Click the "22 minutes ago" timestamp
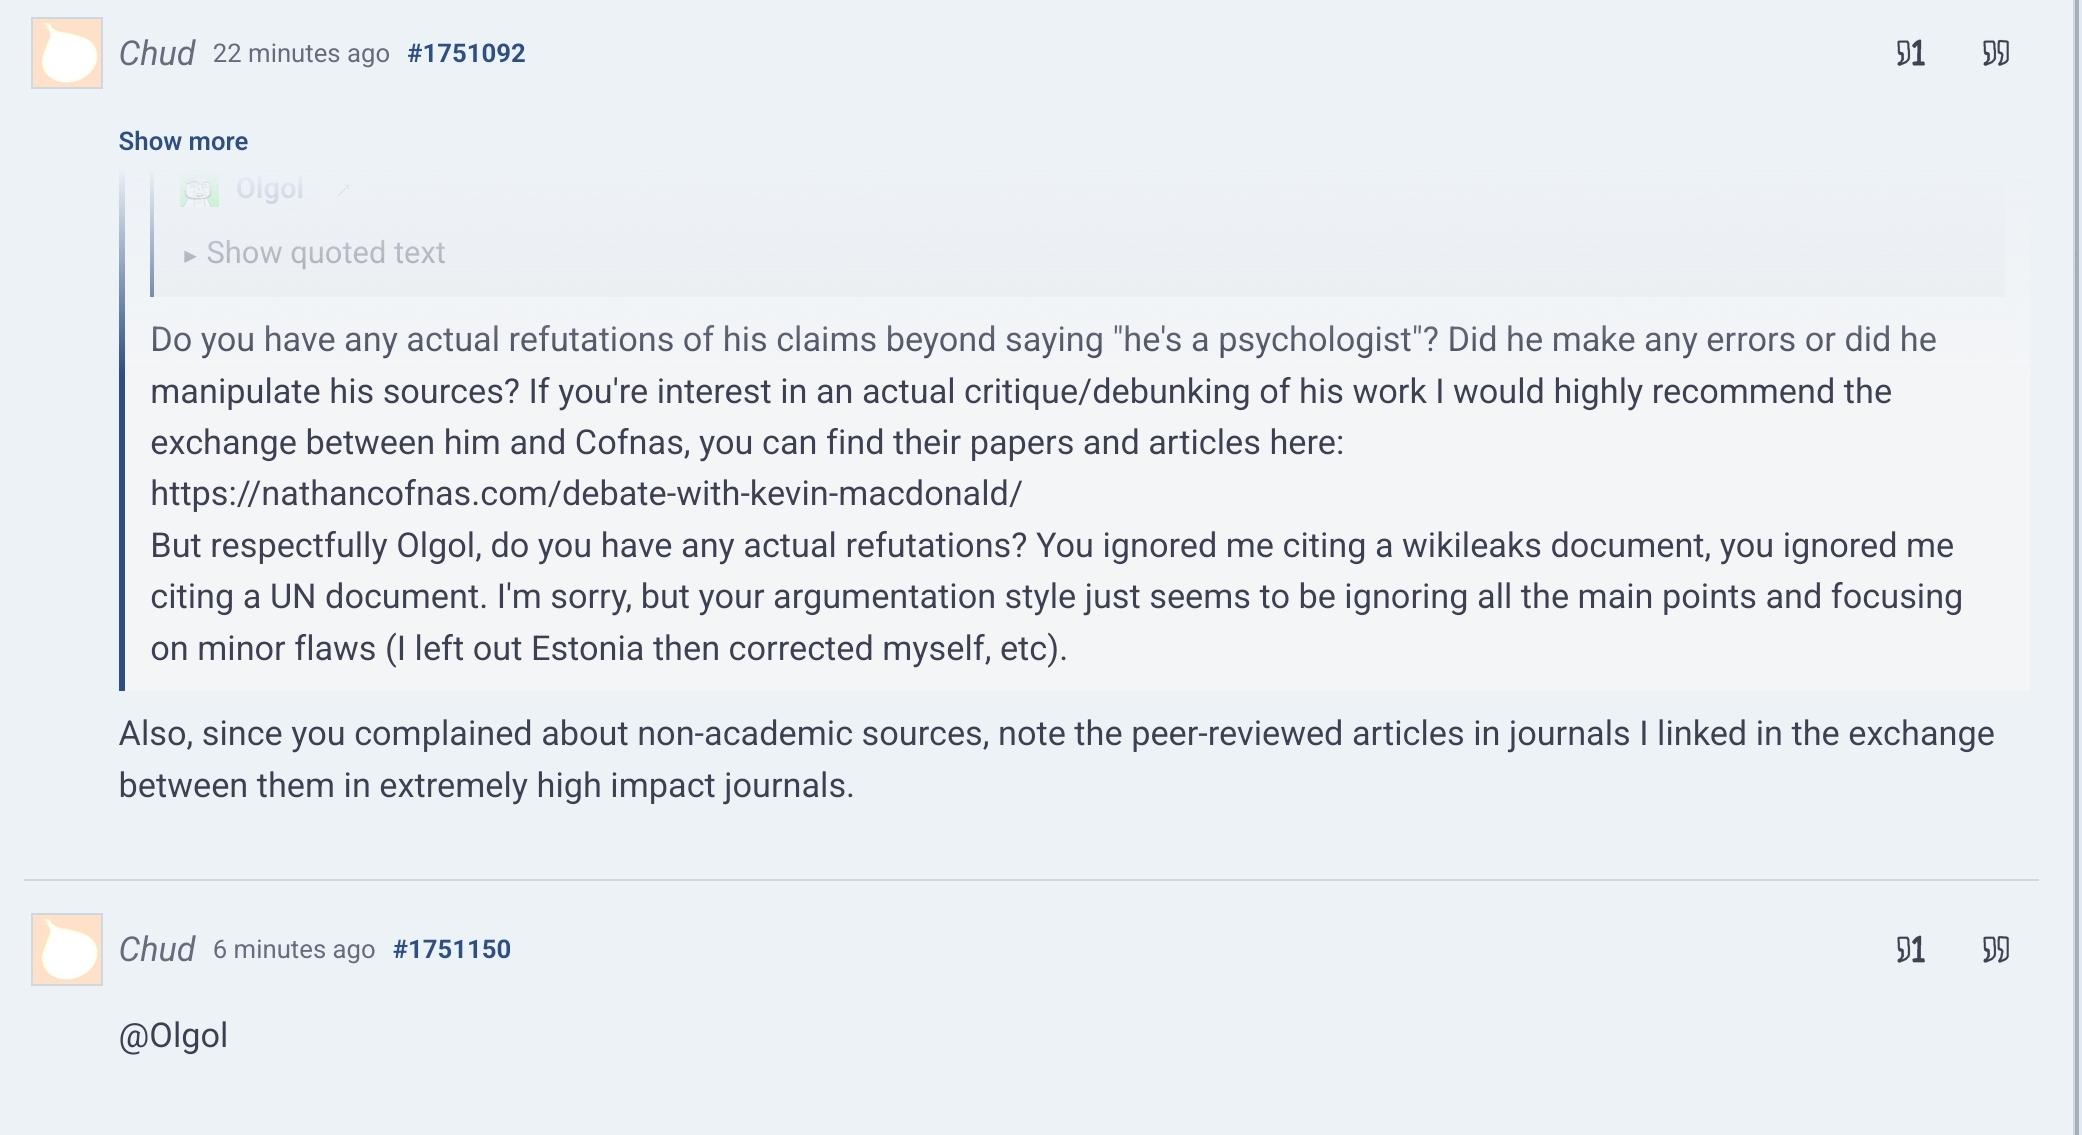Image resolution: width=2082 pixels, height=1135 pixels. (301, 53)
